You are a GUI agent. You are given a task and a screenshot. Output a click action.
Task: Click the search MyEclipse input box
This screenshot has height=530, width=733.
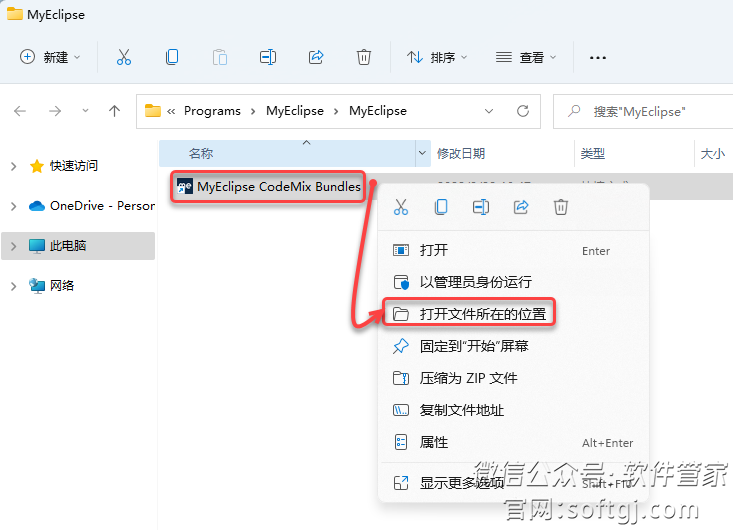coord(643,111)
